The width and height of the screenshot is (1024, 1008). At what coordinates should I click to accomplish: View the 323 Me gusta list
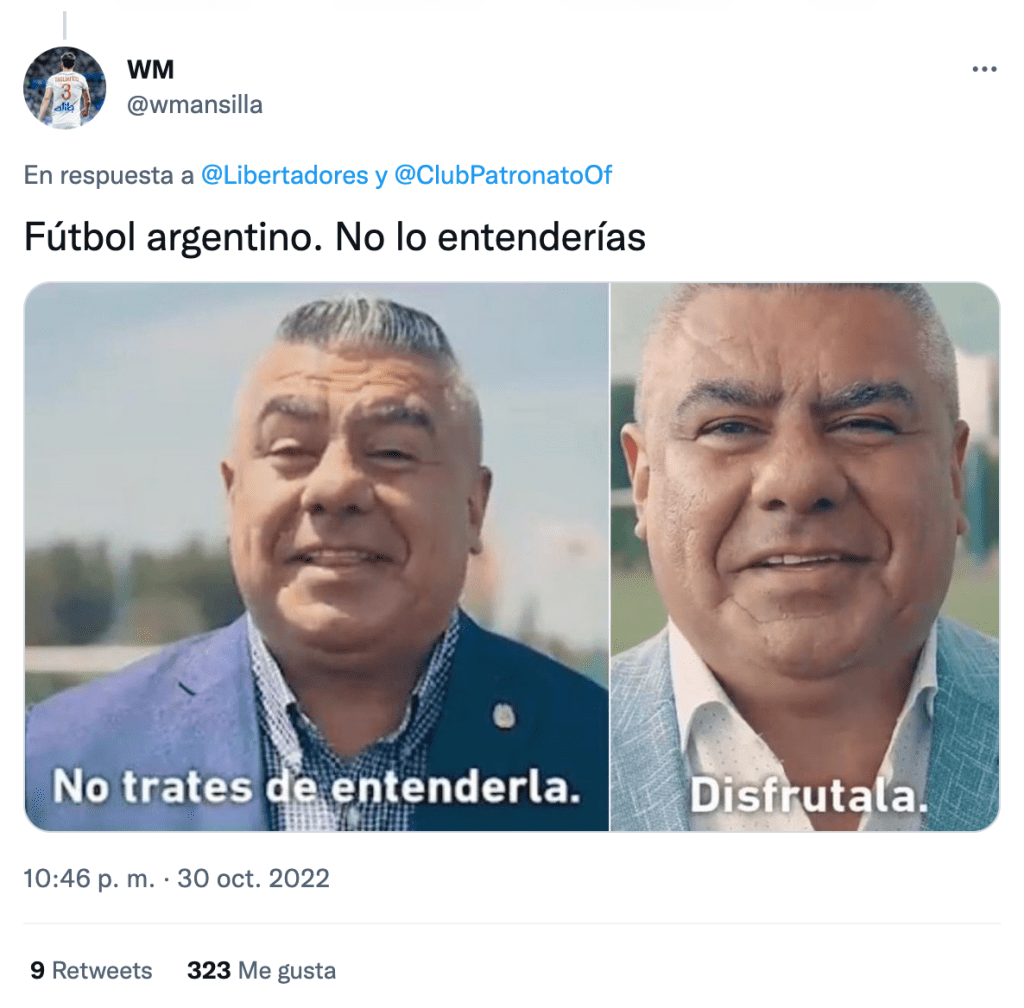[261, 970]
